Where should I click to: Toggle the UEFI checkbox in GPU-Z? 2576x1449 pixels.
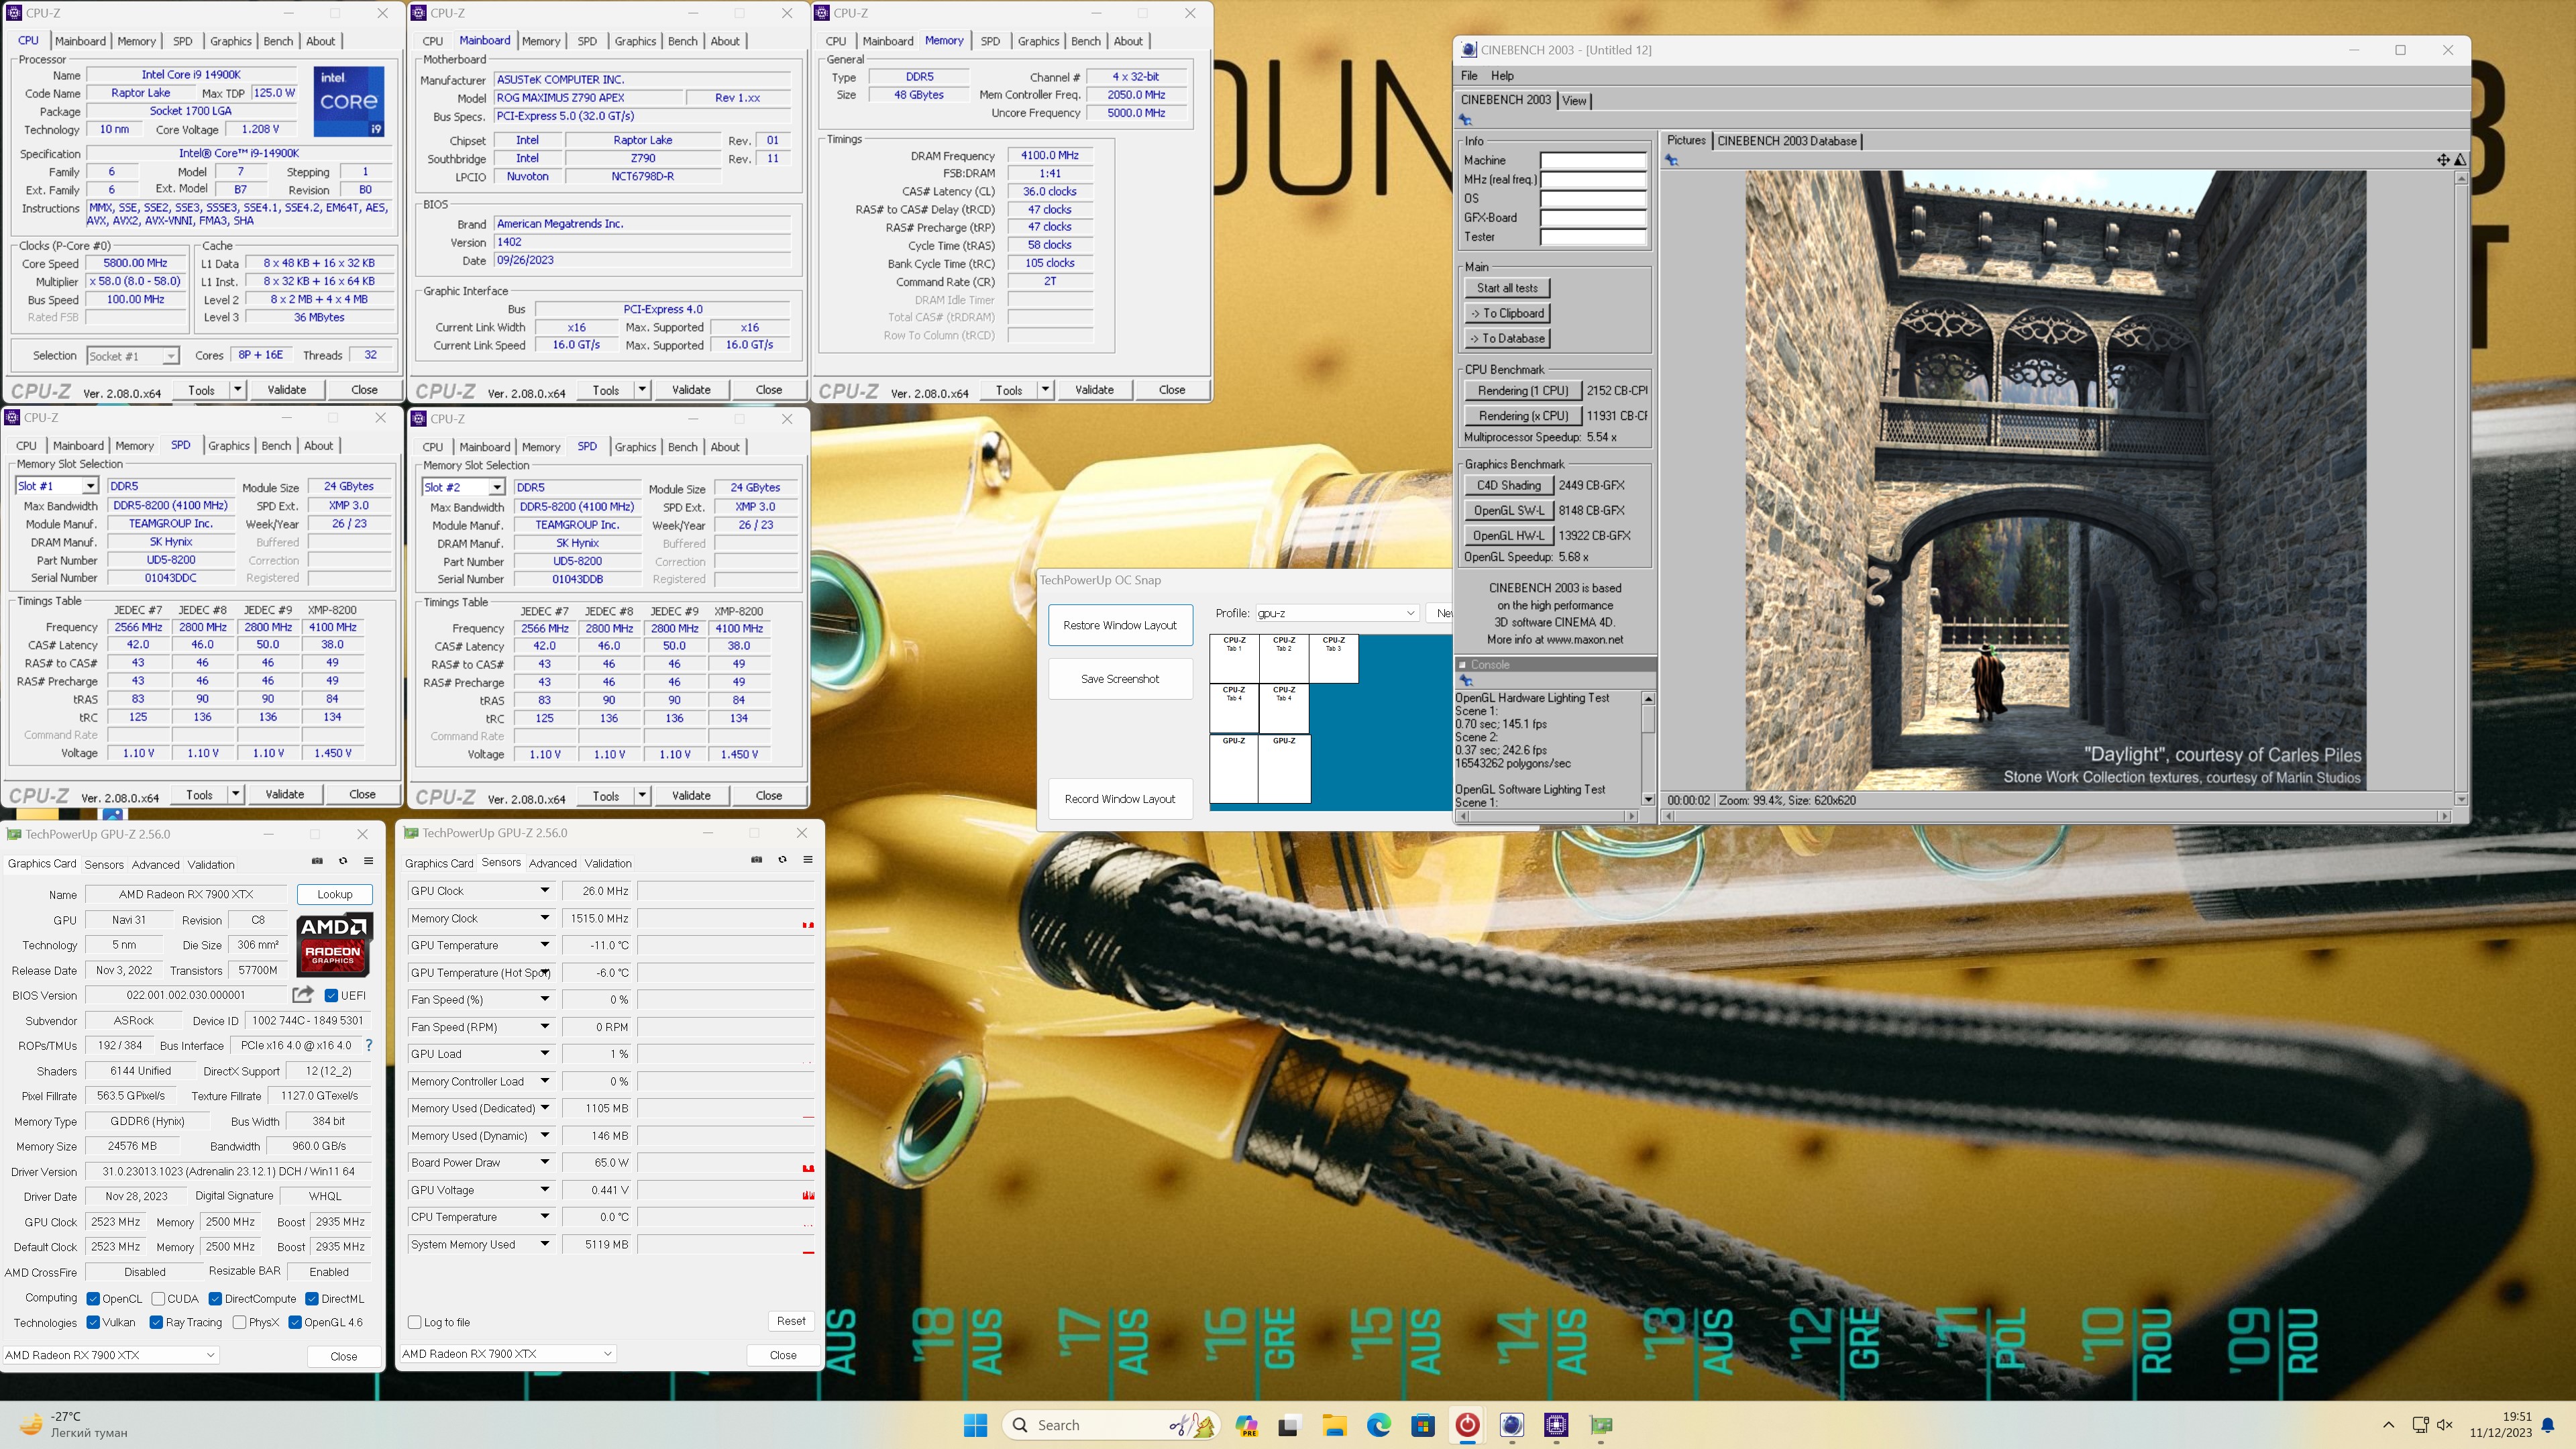click(x=331, y=995)
